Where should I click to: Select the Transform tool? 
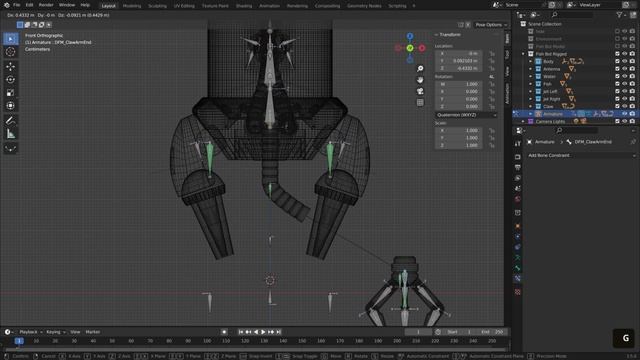pos(11,106)
